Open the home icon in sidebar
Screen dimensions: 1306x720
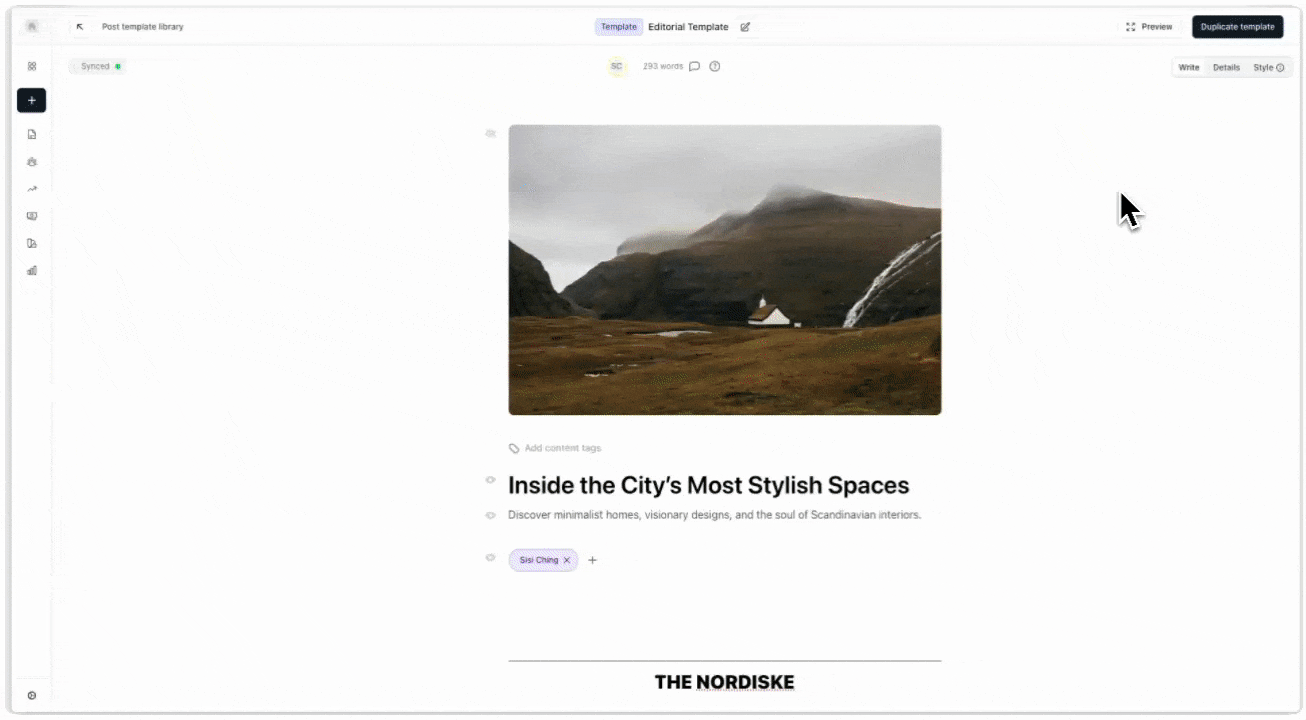click(32, 27)
